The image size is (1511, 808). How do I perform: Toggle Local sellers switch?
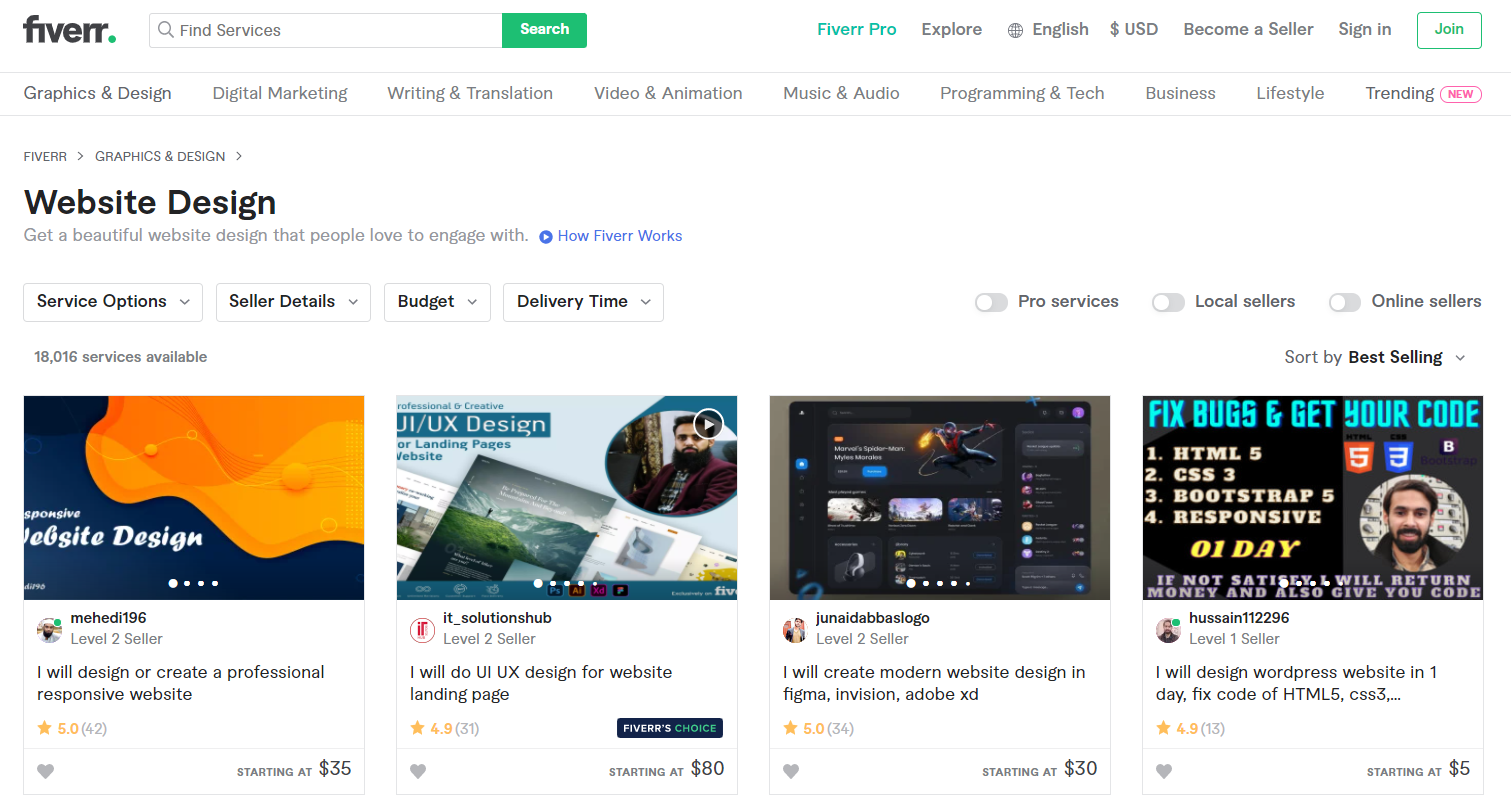(1168, 302)
